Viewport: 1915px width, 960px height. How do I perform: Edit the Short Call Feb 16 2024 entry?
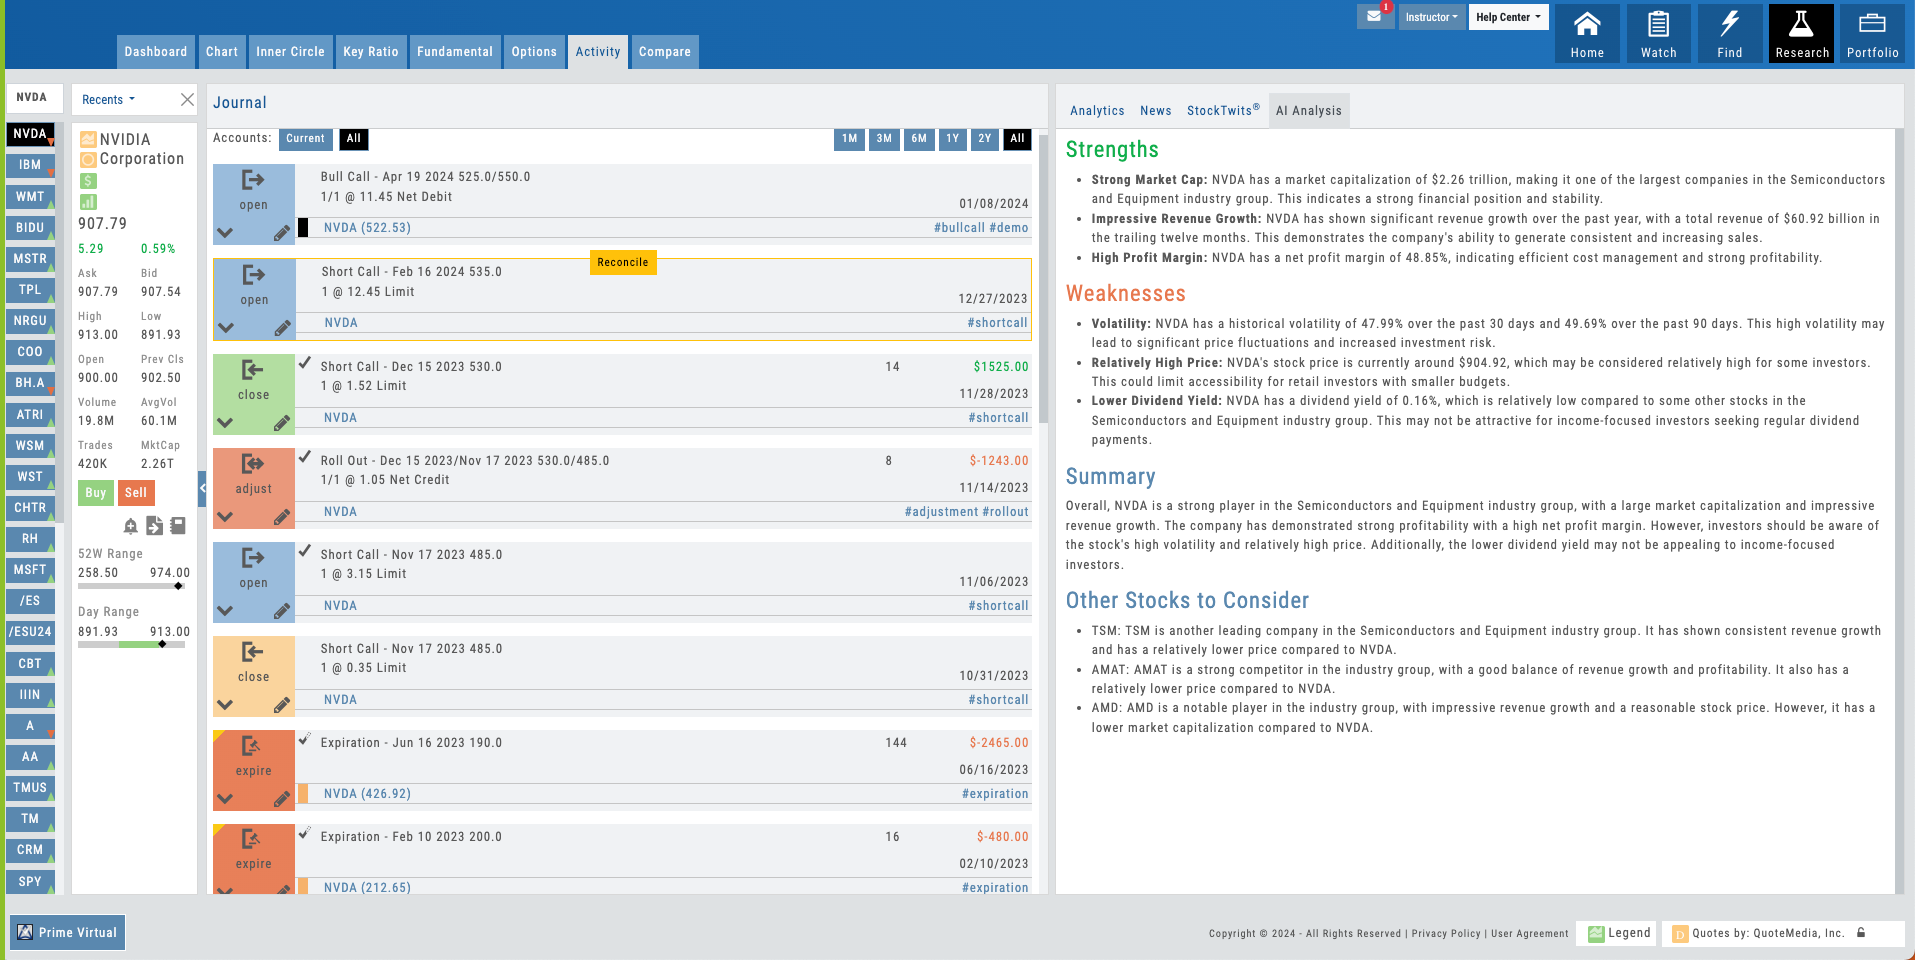point(283,328)
